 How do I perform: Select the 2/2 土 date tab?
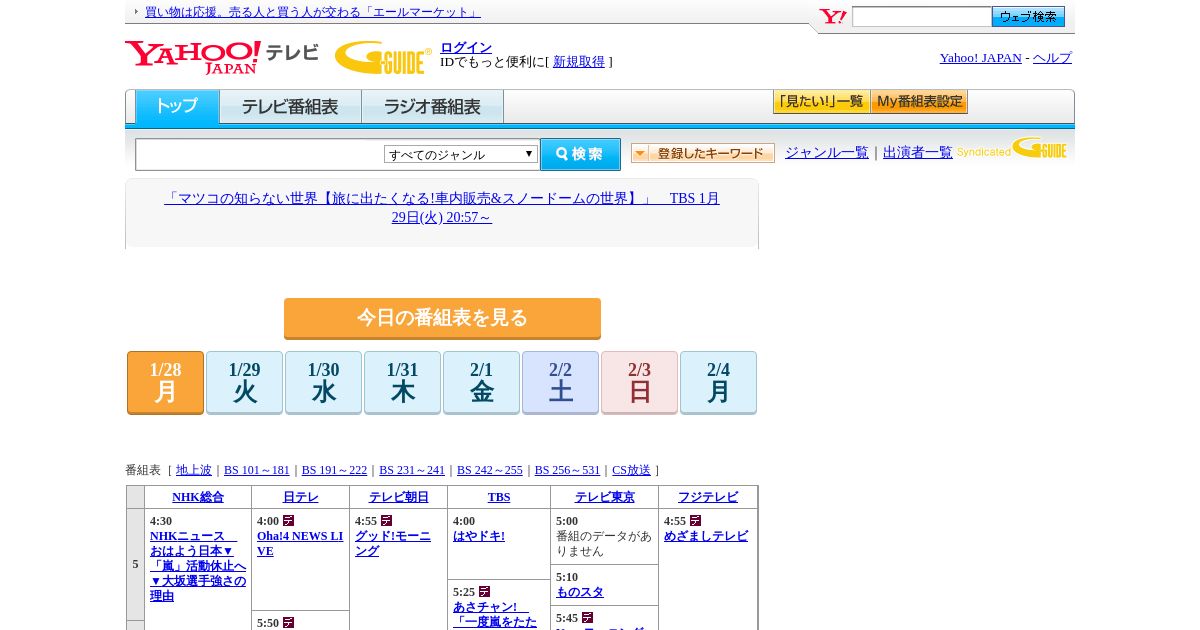pos(560,382)
